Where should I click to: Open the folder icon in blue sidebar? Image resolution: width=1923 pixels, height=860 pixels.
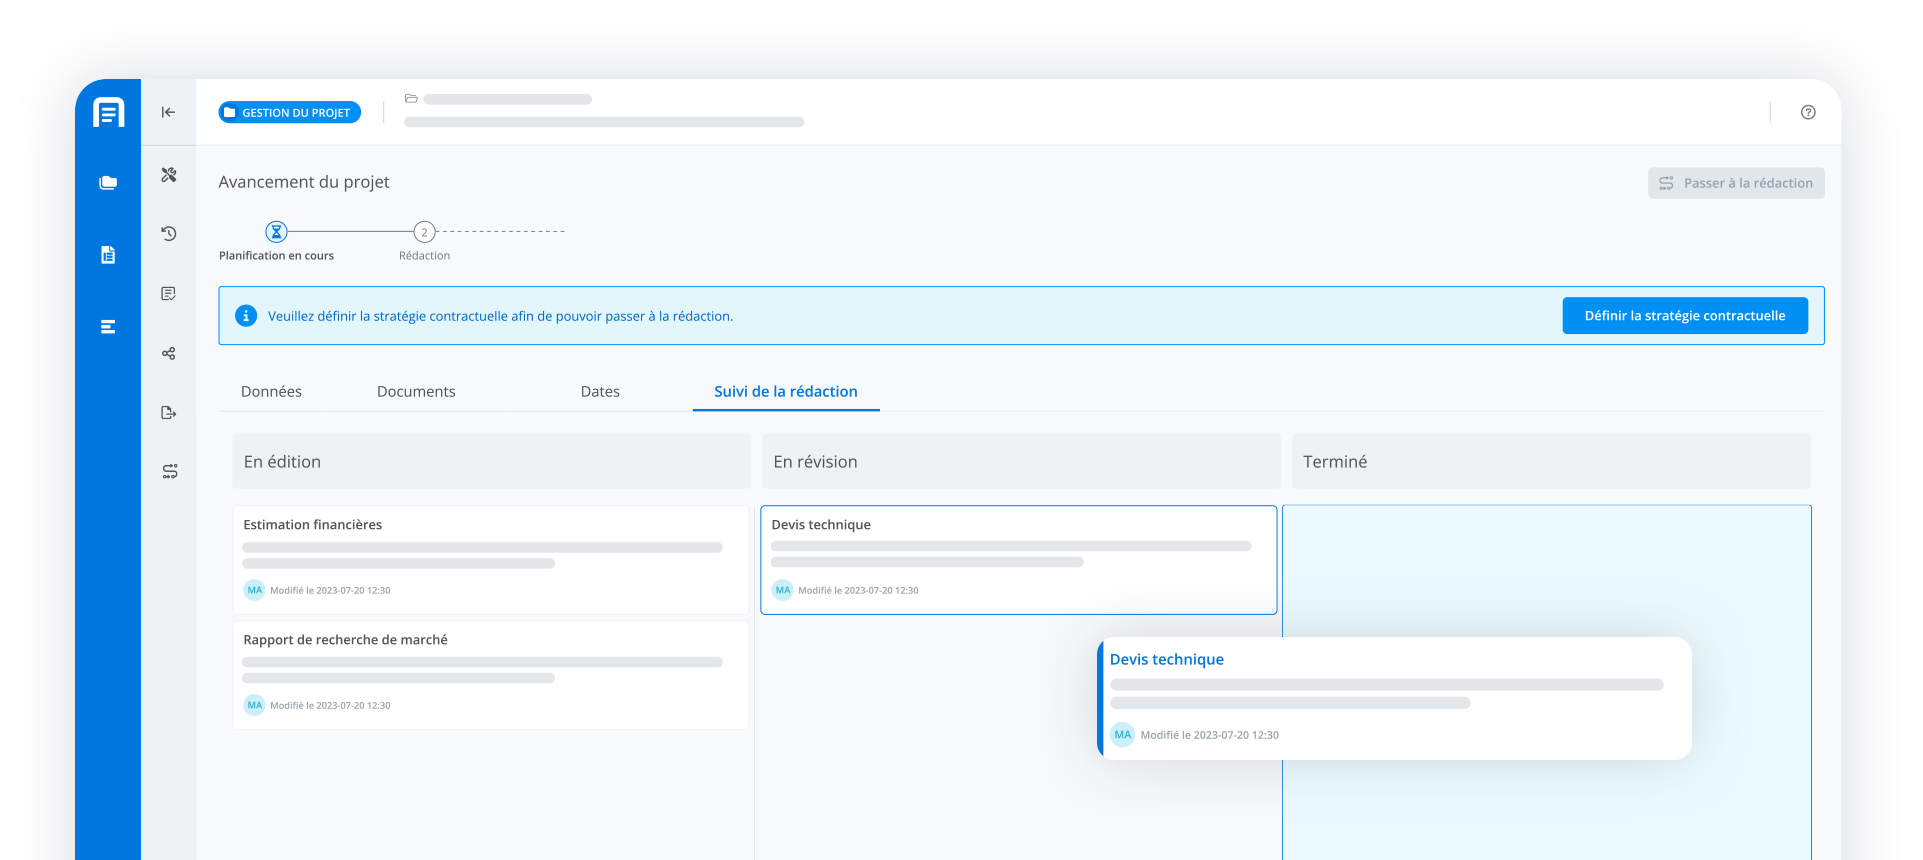(108, 183)
